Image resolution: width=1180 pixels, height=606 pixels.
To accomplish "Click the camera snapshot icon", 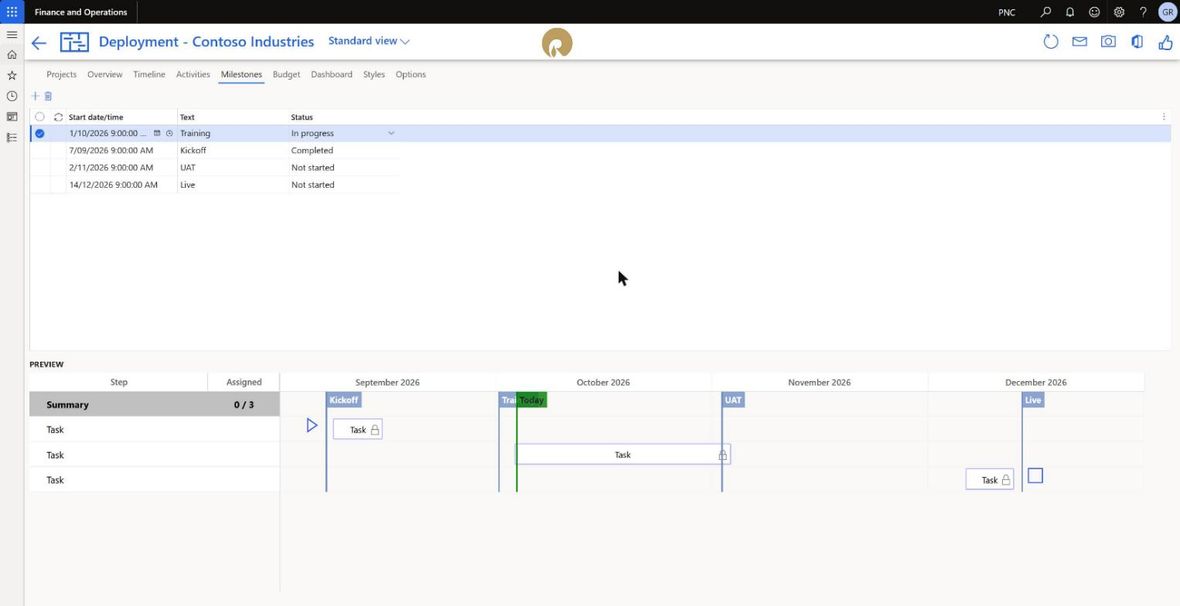I will click(1108, 42).
